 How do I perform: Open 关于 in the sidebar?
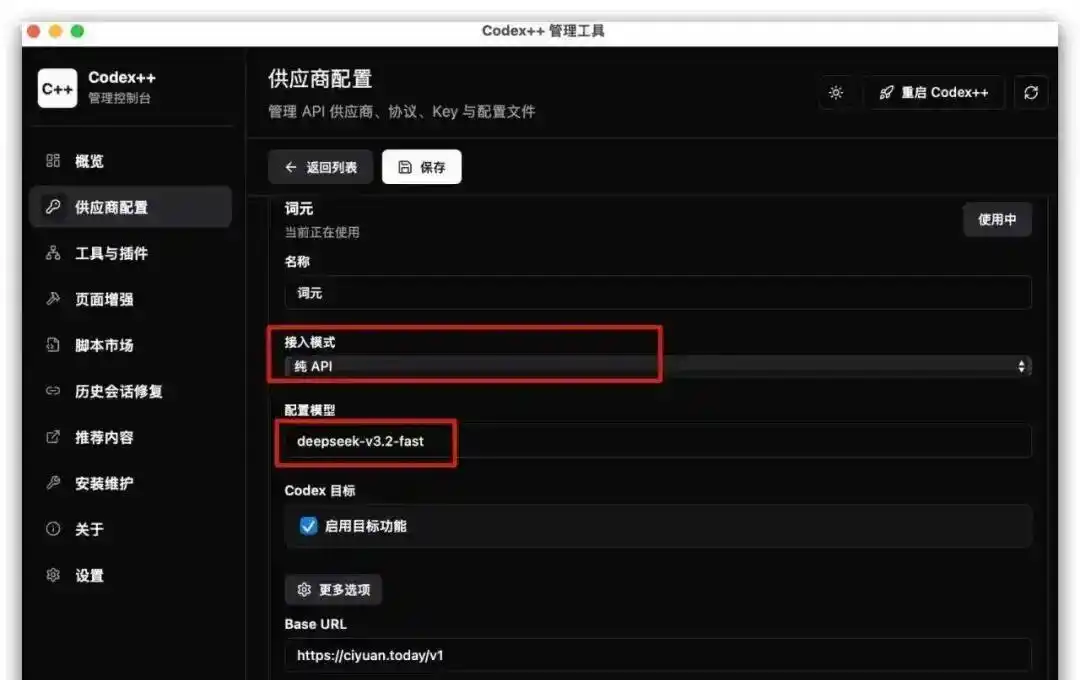(x=130, y=529)
